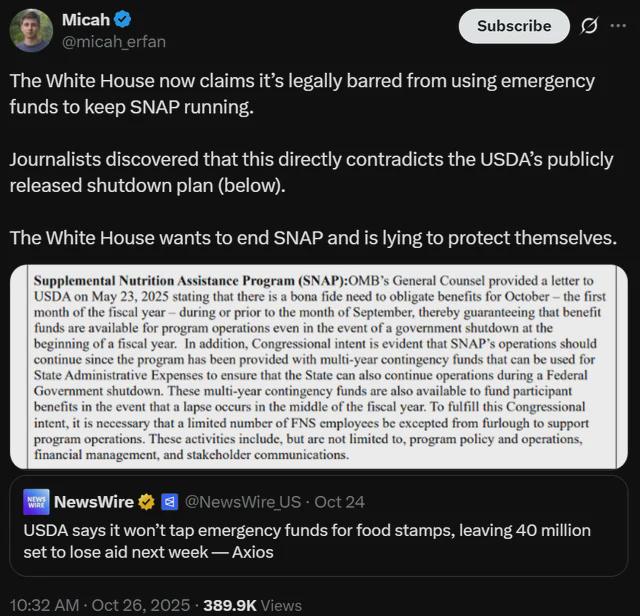Click the Micah display name

click(86, 20)
